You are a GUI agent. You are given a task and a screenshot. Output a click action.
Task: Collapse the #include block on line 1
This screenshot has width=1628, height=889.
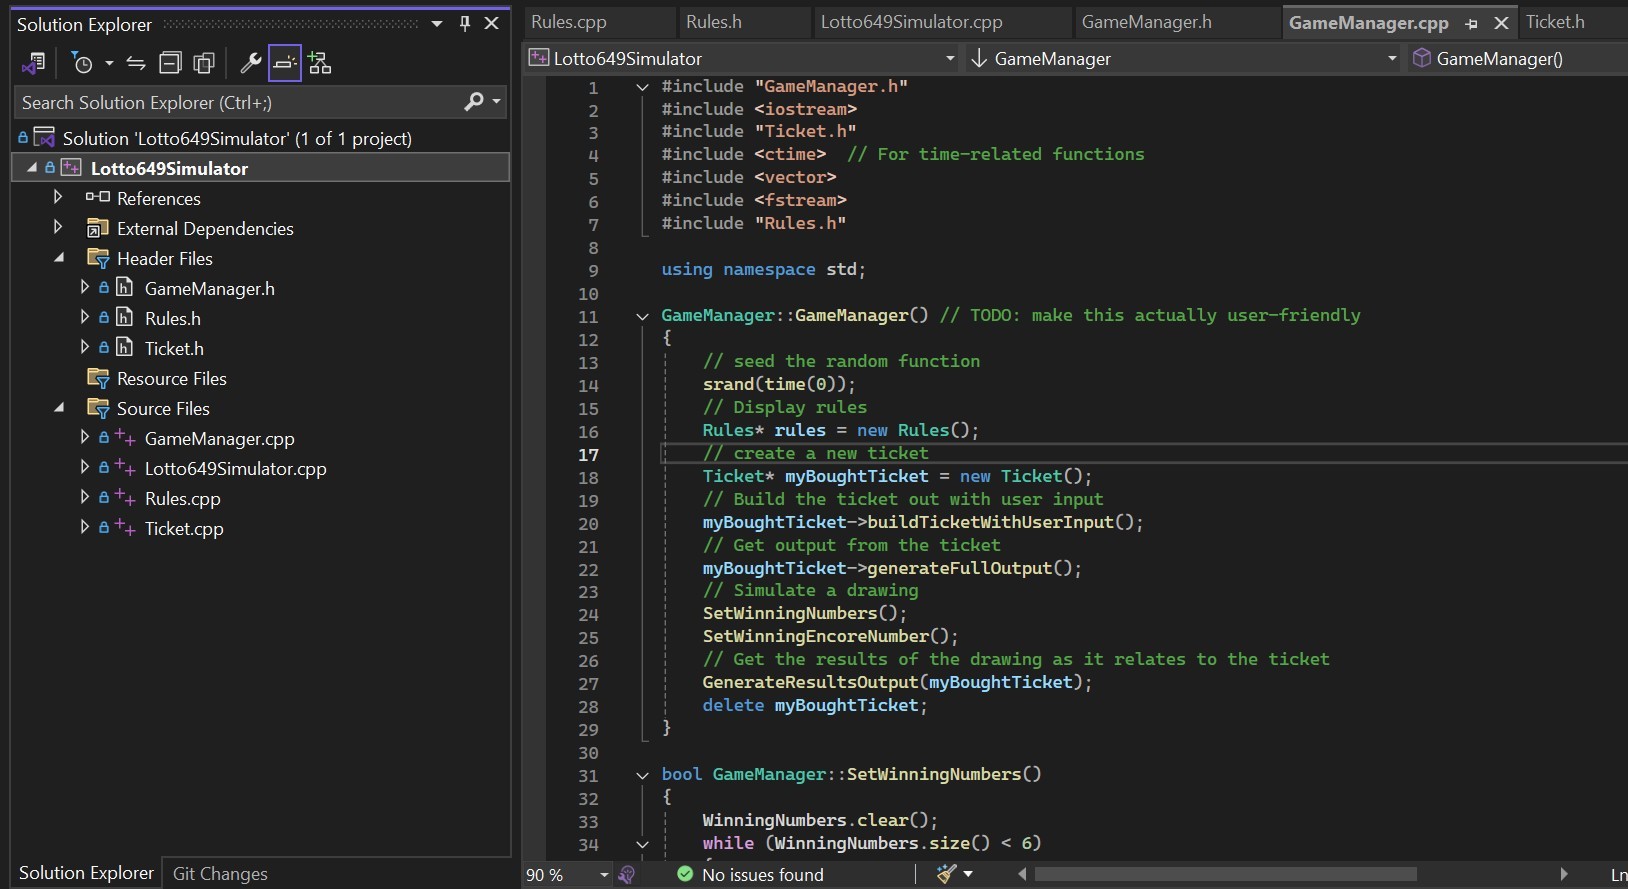[642, 87]
